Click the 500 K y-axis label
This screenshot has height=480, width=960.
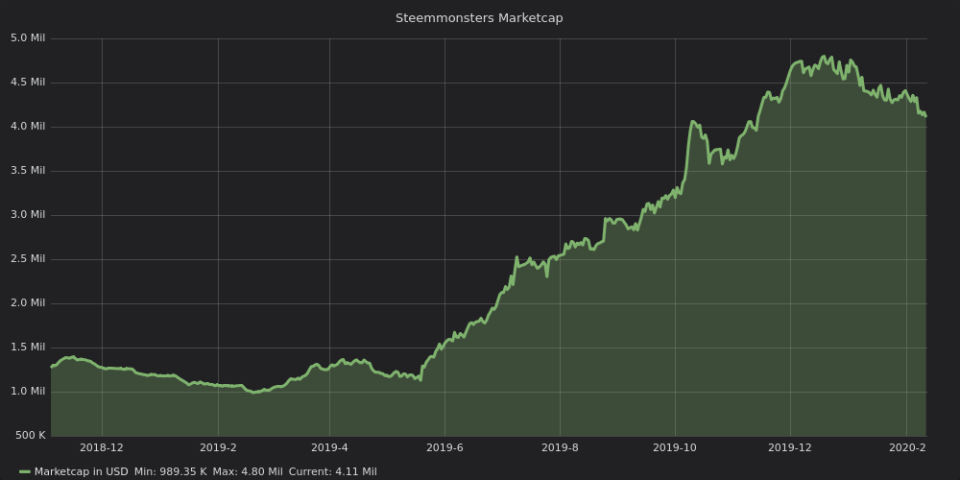(30, 435)
